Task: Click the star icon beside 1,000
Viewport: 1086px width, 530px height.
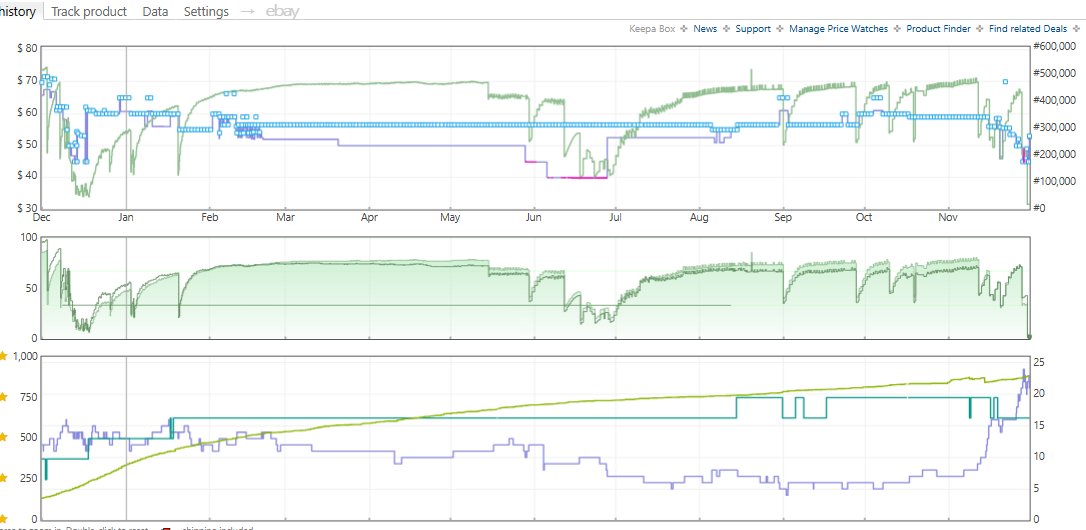Action: [x=3, y=355]
